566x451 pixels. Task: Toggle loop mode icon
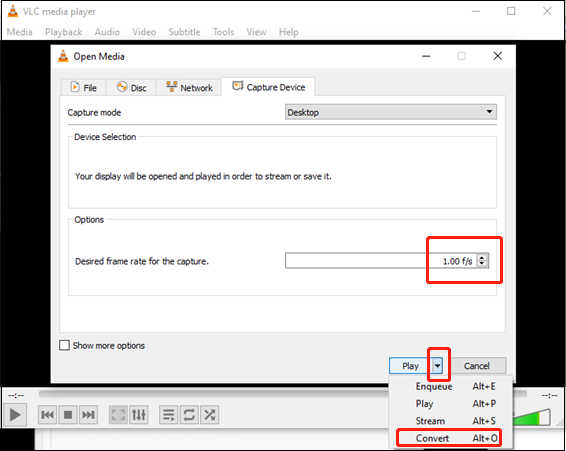[189, 415]
